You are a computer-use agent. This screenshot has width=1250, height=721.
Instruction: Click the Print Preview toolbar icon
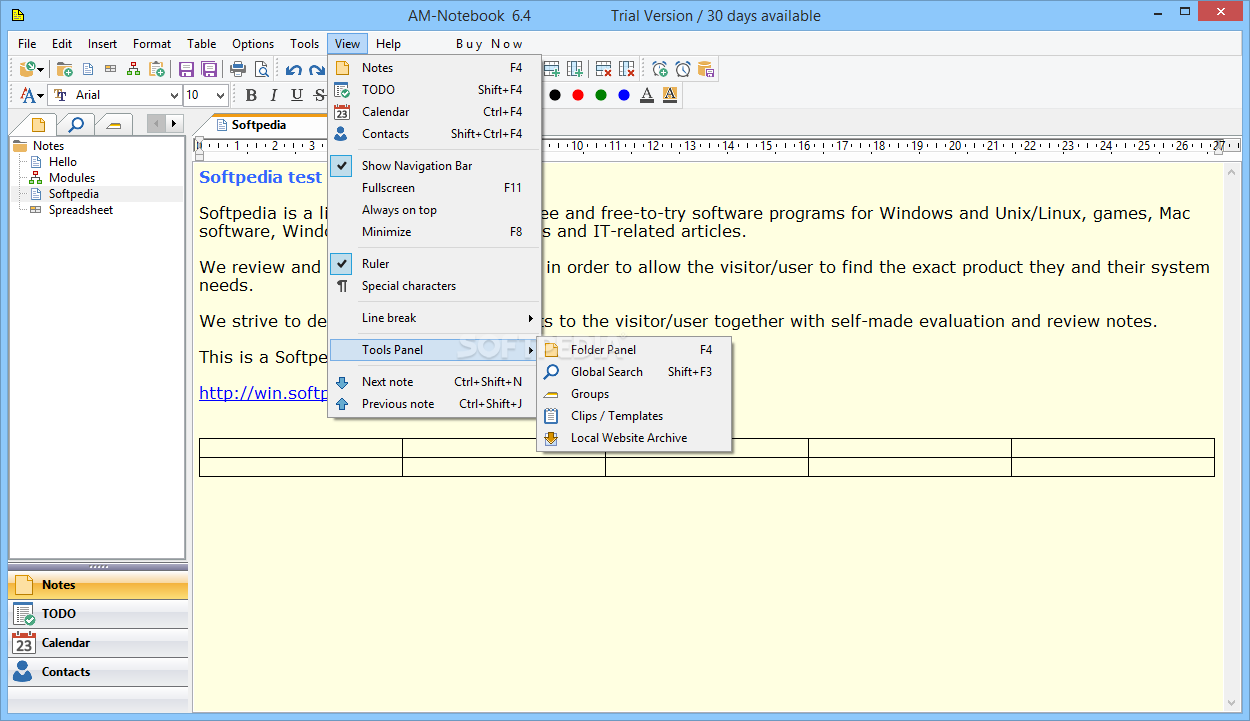(261, 69)
